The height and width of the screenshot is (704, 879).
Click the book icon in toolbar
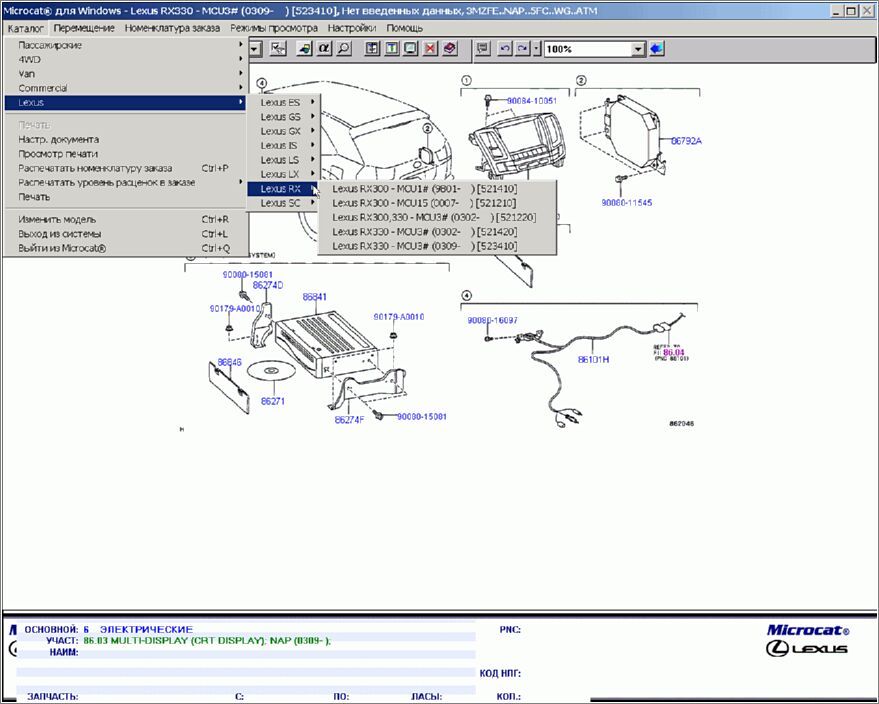(450, 48)
